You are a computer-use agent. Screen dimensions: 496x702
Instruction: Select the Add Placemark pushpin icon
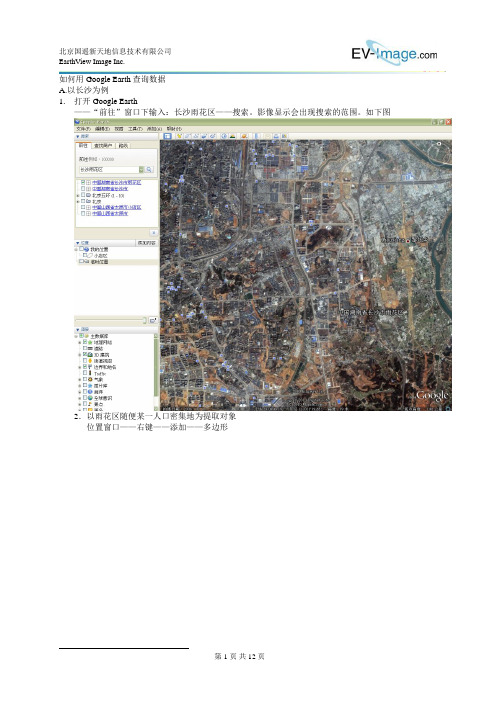pyautogui.click(x=180, y=136)
